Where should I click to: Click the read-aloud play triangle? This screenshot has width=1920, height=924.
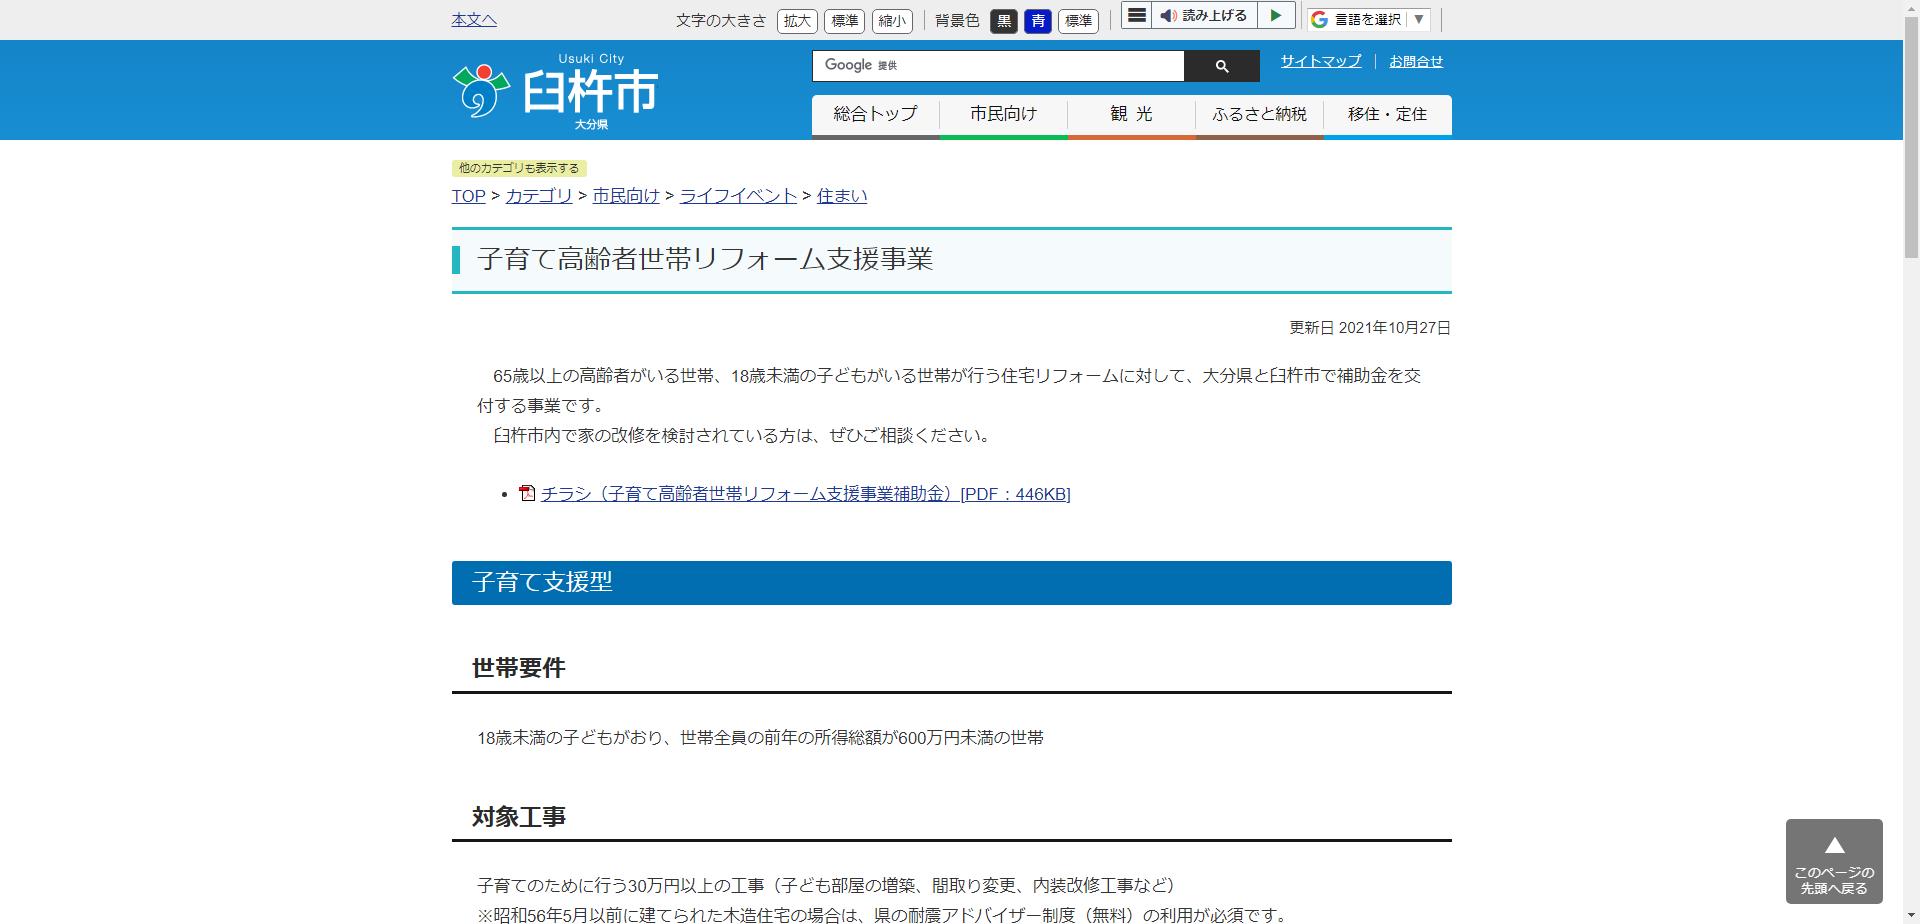pyautogui.click(x=1275, y=16)
